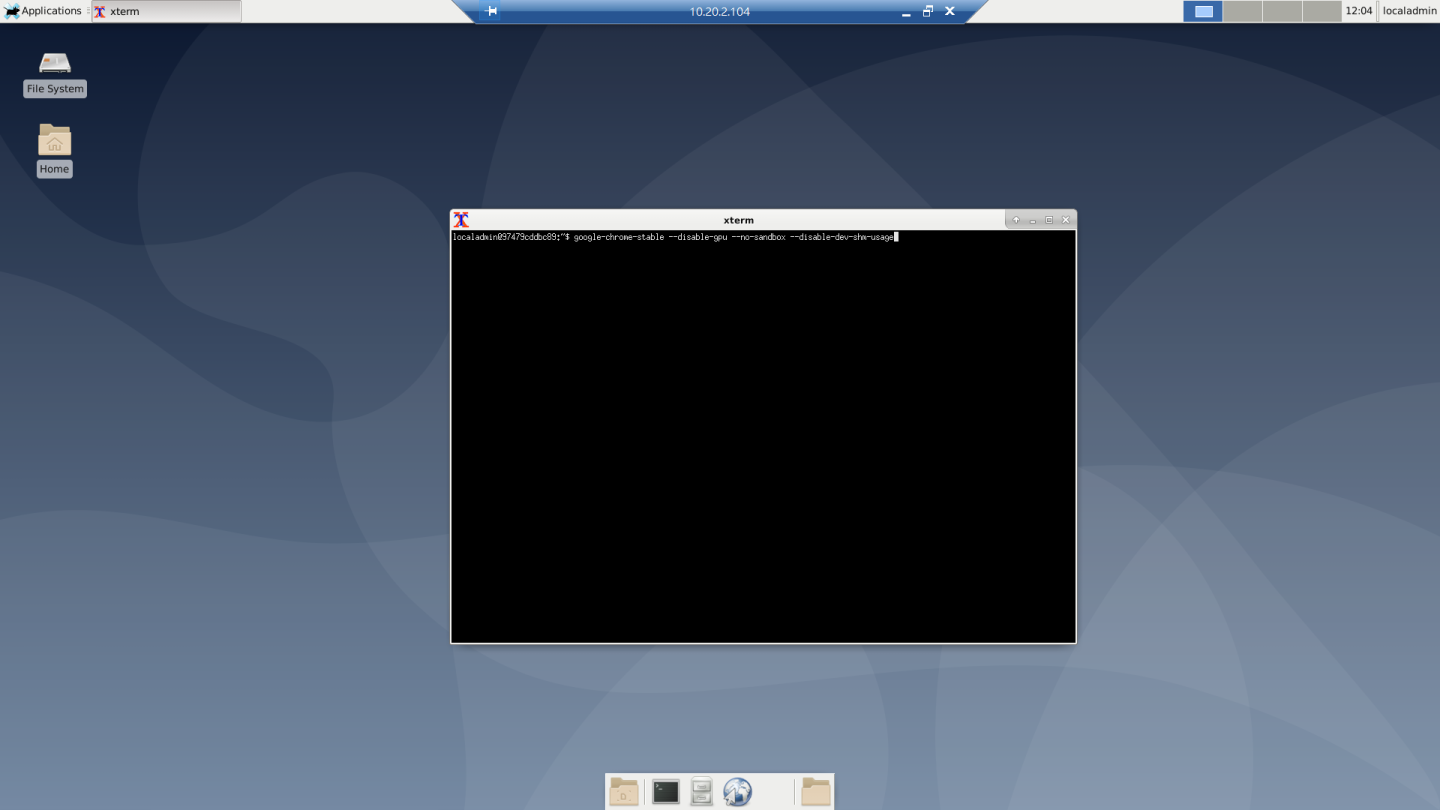Click the localadmin shell prompt text

tap(510, 237)
